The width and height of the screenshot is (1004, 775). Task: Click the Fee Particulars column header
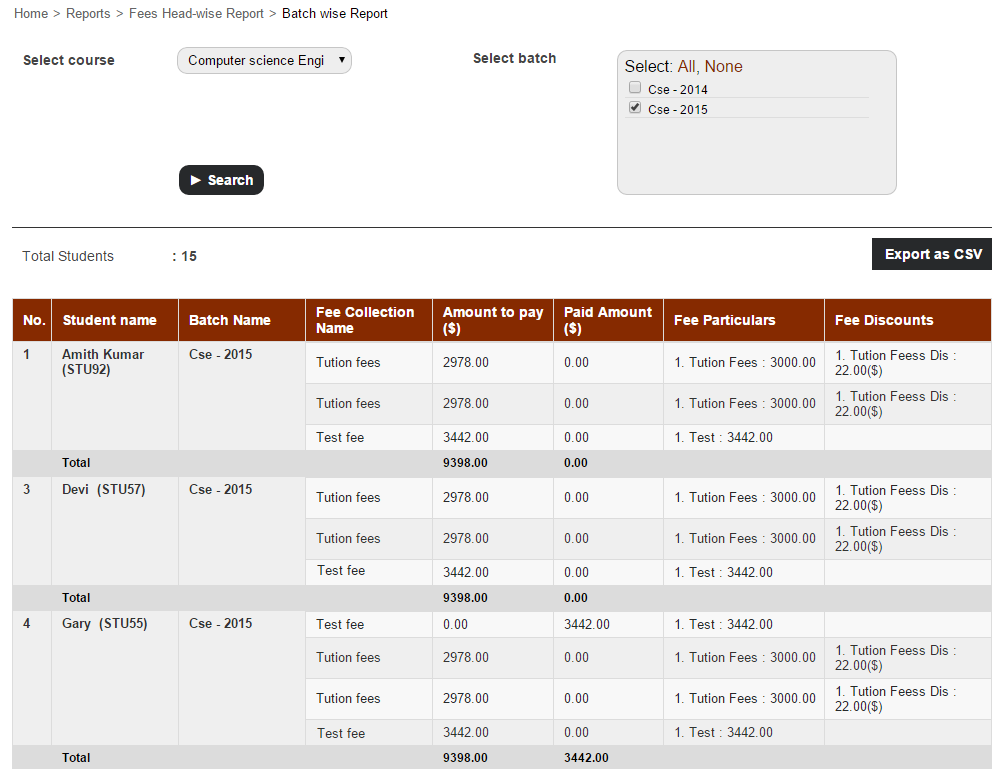(x=724, y=320)
